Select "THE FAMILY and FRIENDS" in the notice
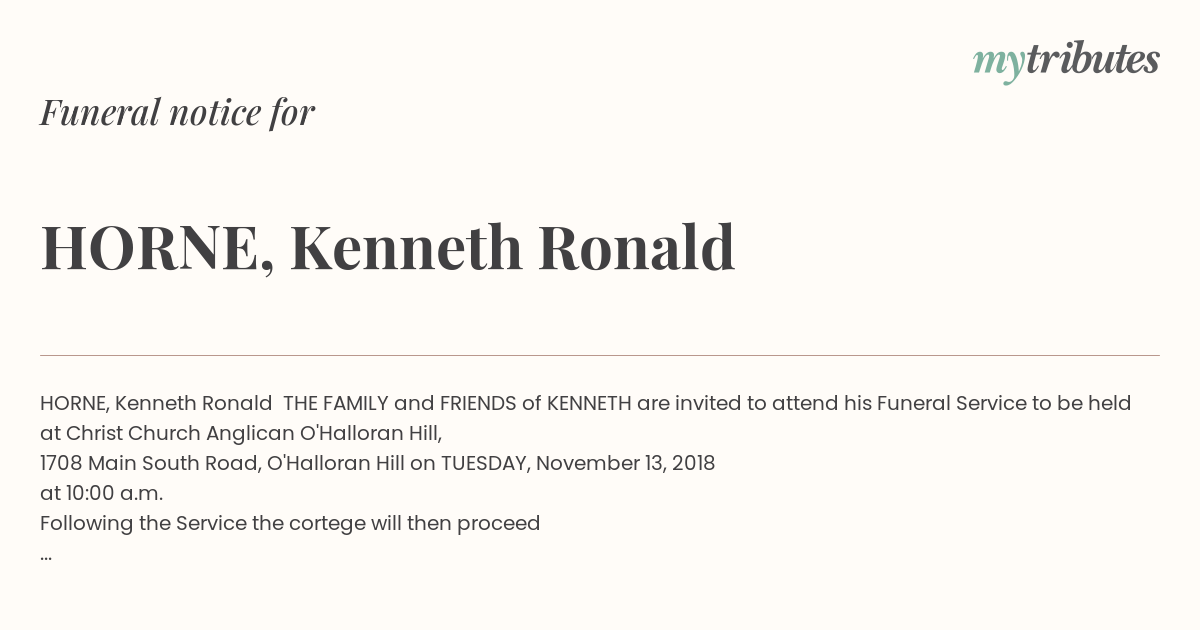The height and width of the screenshot is (630, 1200). click(x=400, y=404)
